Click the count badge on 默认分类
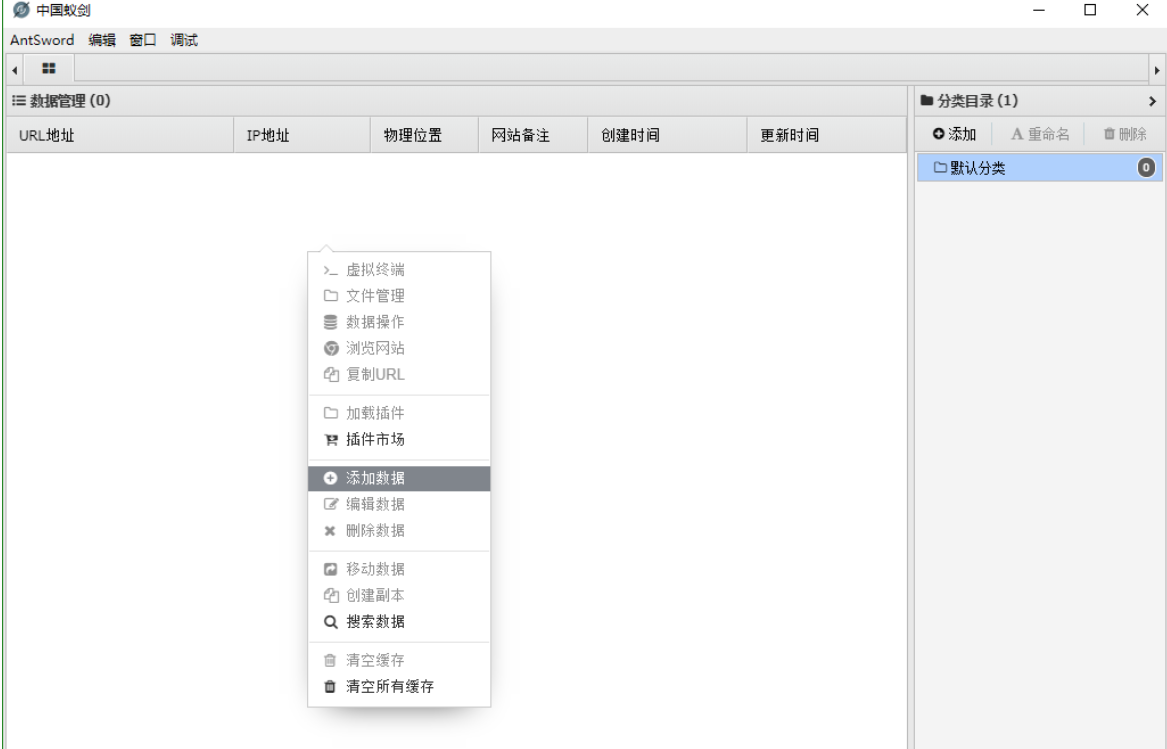 point(1146,168)
